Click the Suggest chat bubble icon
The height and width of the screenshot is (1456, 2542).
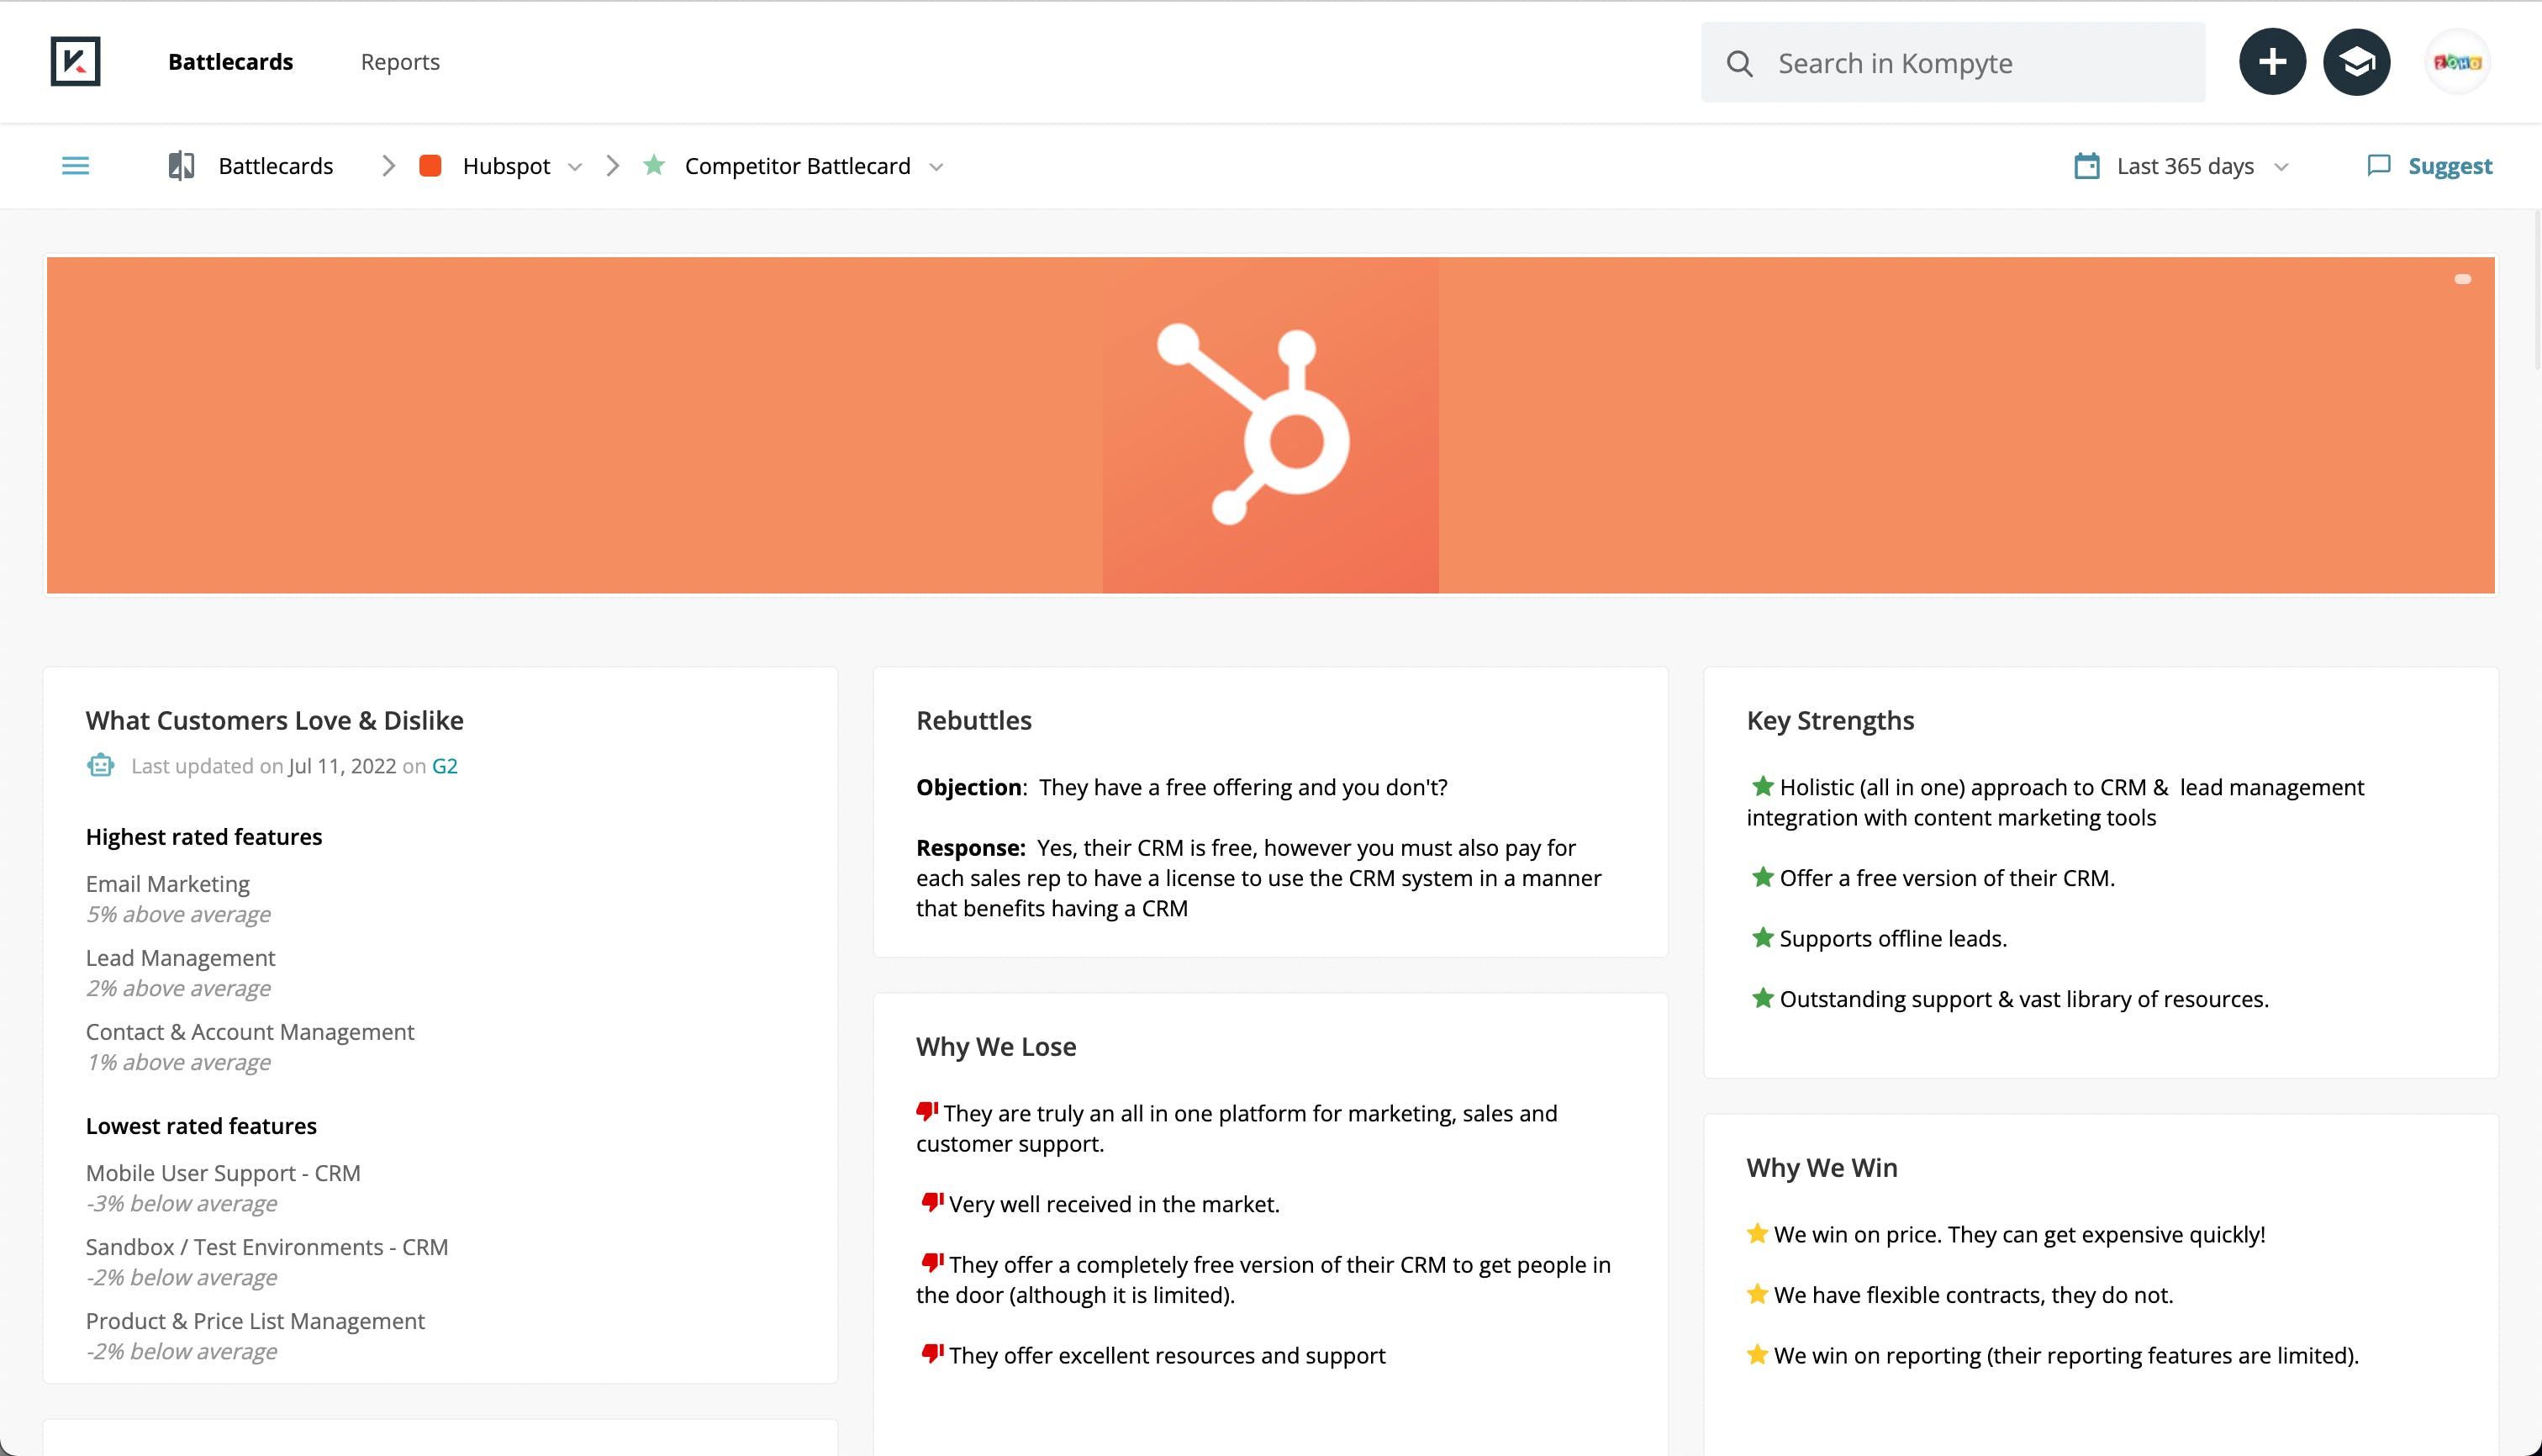(2379, 166)
